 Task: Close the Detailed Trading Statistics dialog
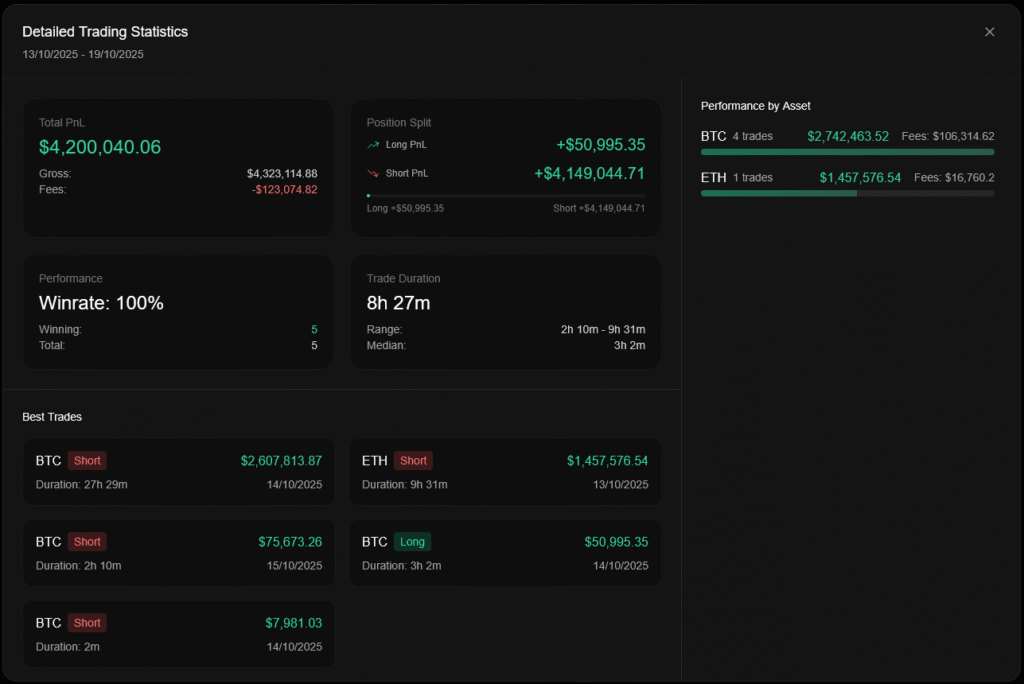[989, 32]
